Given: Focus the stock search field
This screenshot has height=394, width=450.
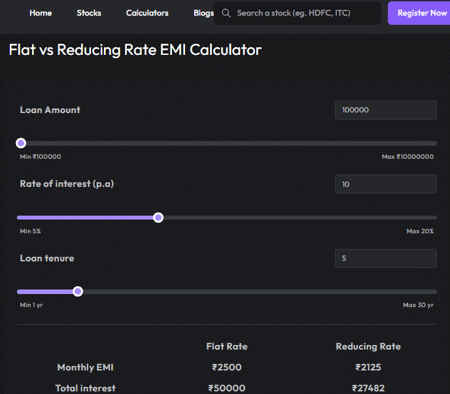Looking at the screenshot, I should tap(297, 13).
